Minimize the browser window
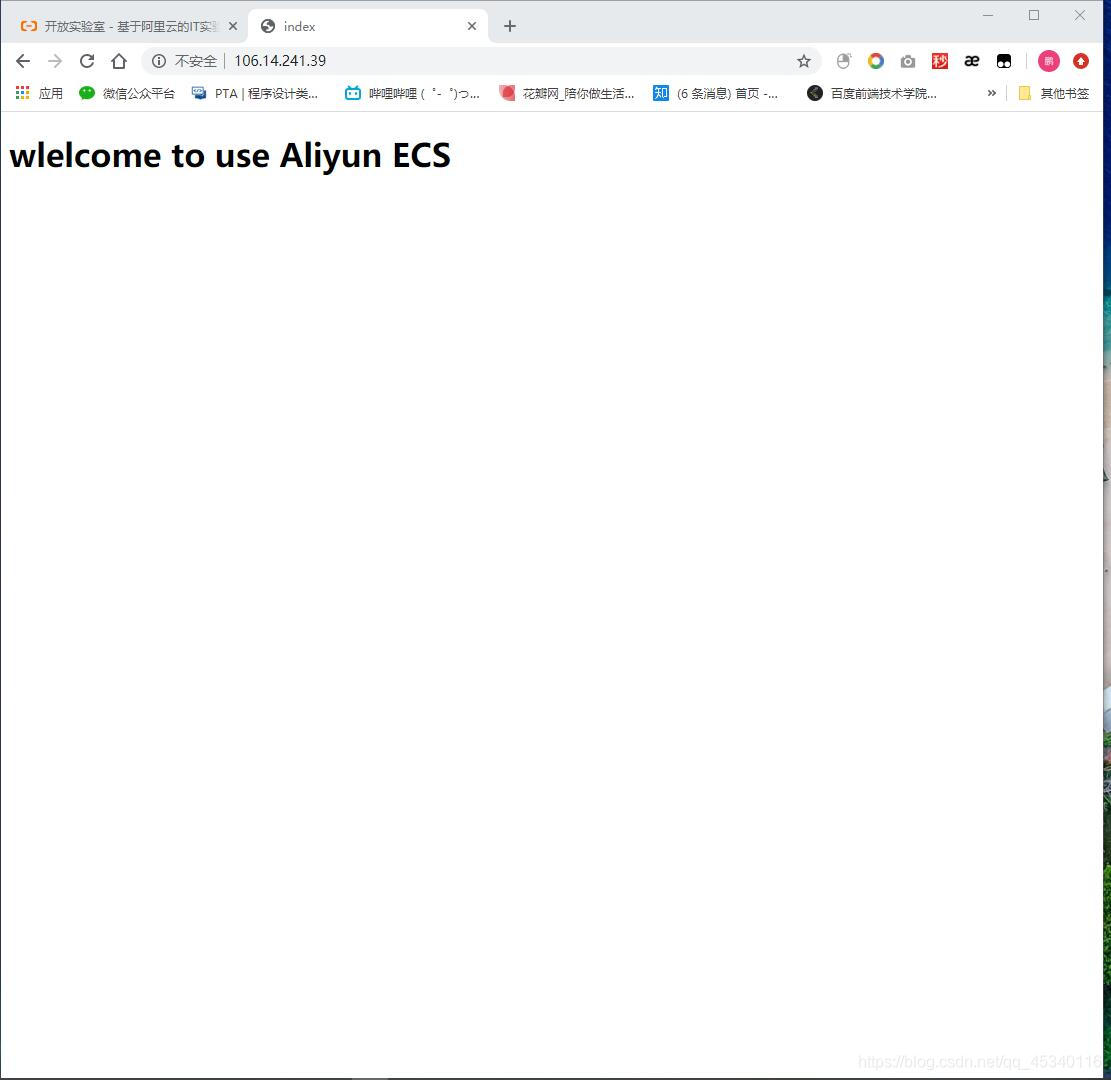Image resolution: width=1111 pixels, height=1080 pixels. 988,15
